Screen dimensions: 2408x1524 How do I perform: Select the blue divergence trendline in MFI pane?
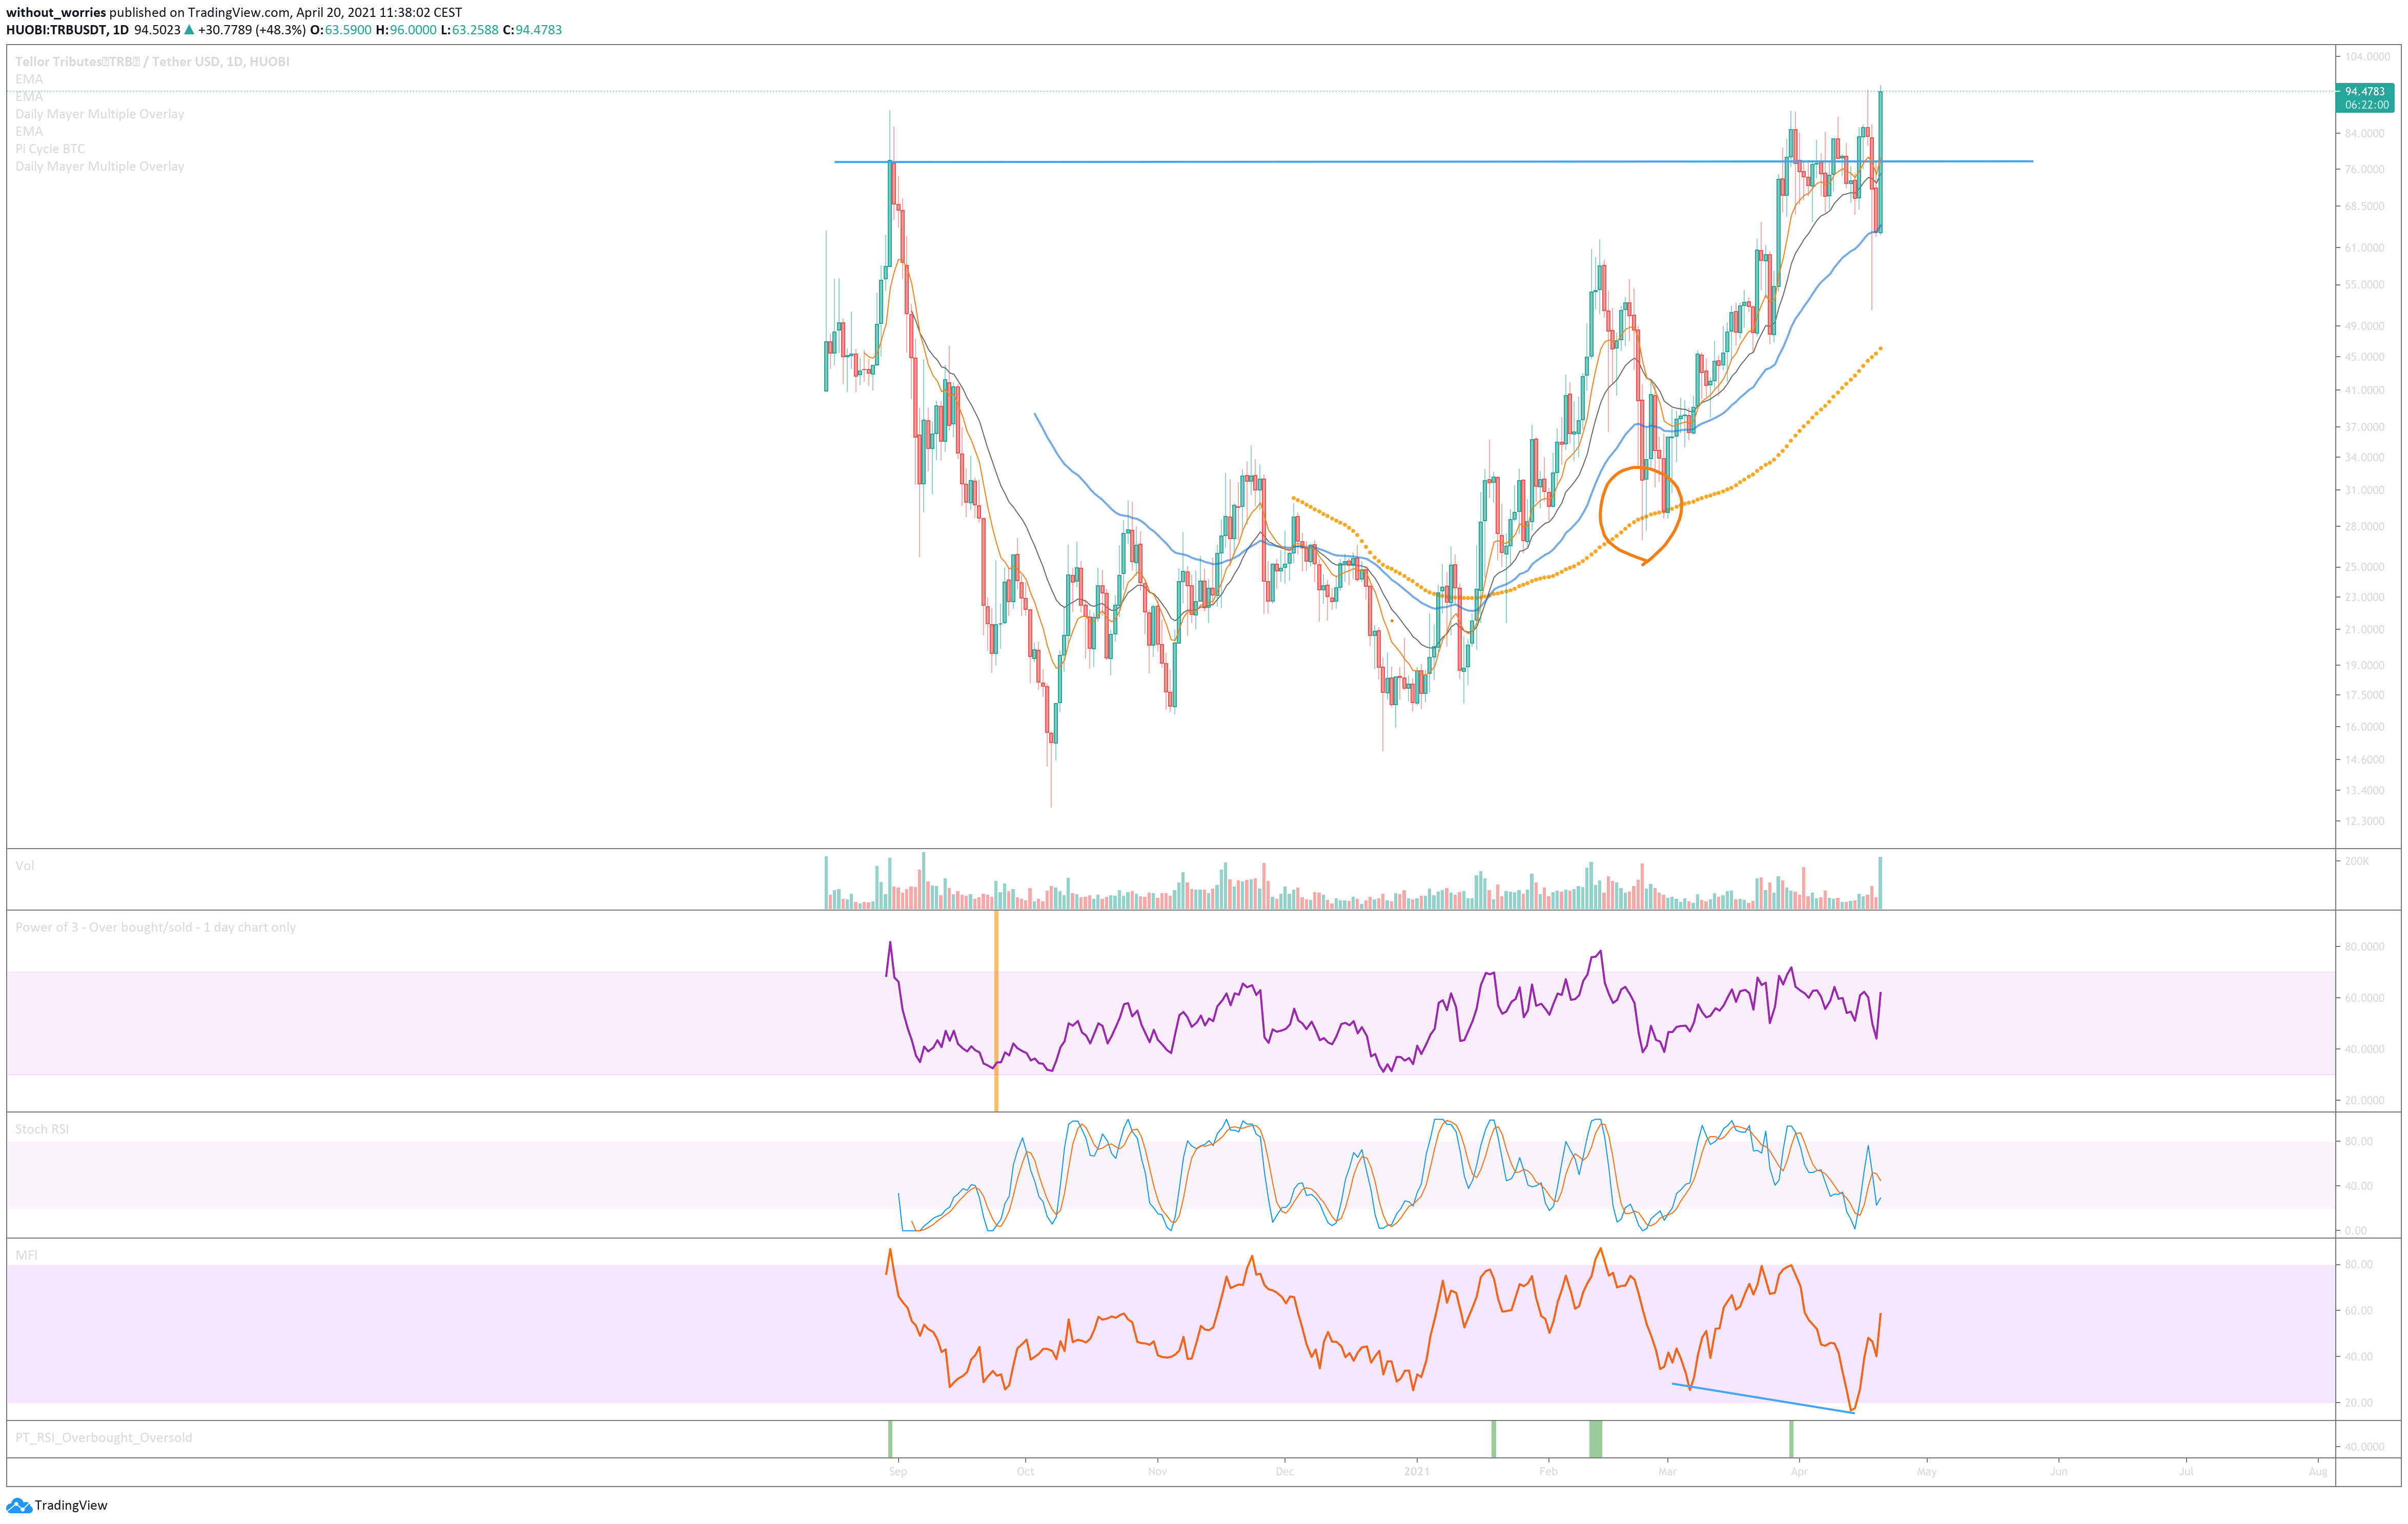(1763, 1398)
